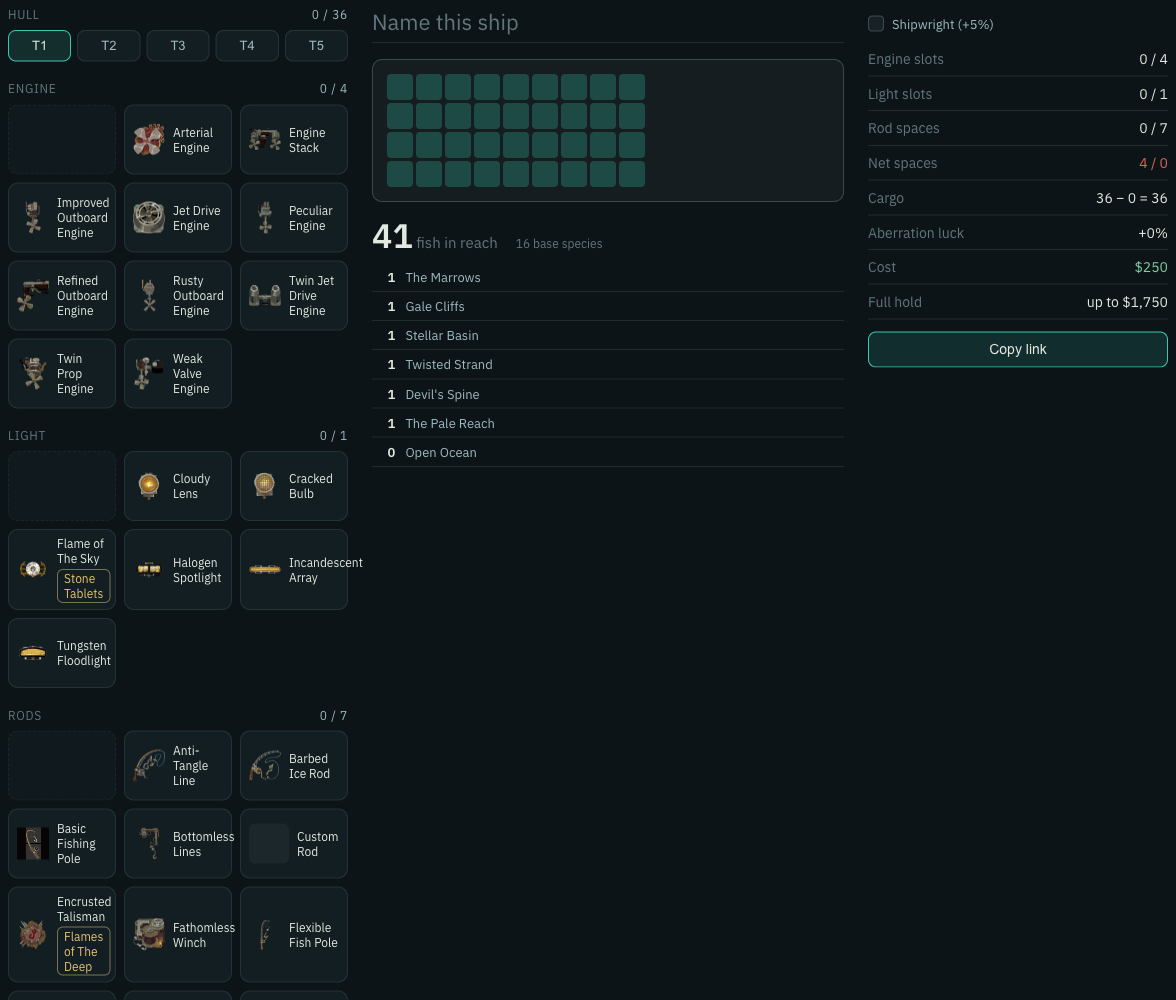Select the Cracked Bulb light icon
The width and height of the screenshot is (1176, 1000).
click(x=265, y=486)
